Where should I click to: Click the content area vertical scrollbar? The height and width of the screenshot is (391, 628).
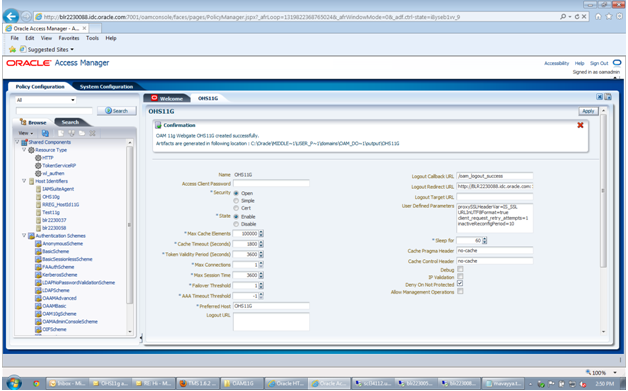click(603, 191)
